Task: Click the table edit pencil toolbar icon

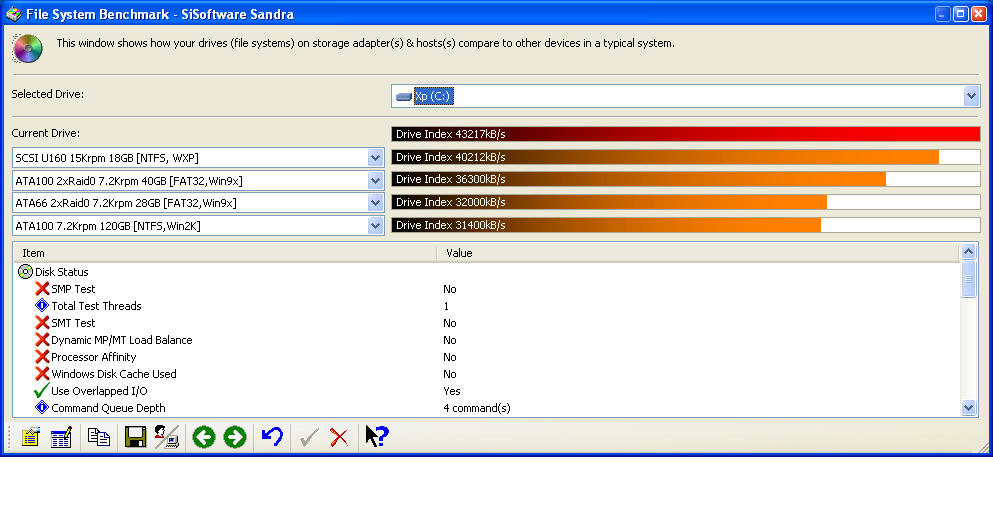Action: (x=61, y=437)
